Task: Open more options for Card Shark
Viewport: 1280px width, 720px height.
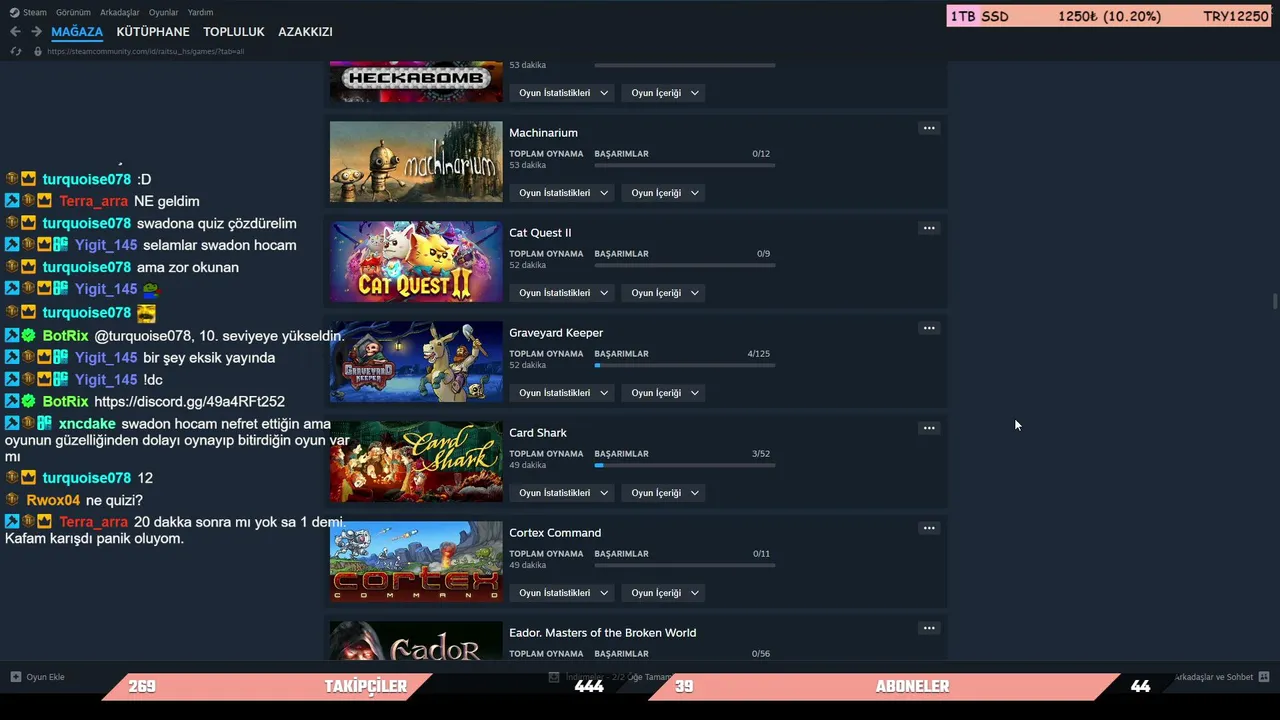Action: pos(929,428)
